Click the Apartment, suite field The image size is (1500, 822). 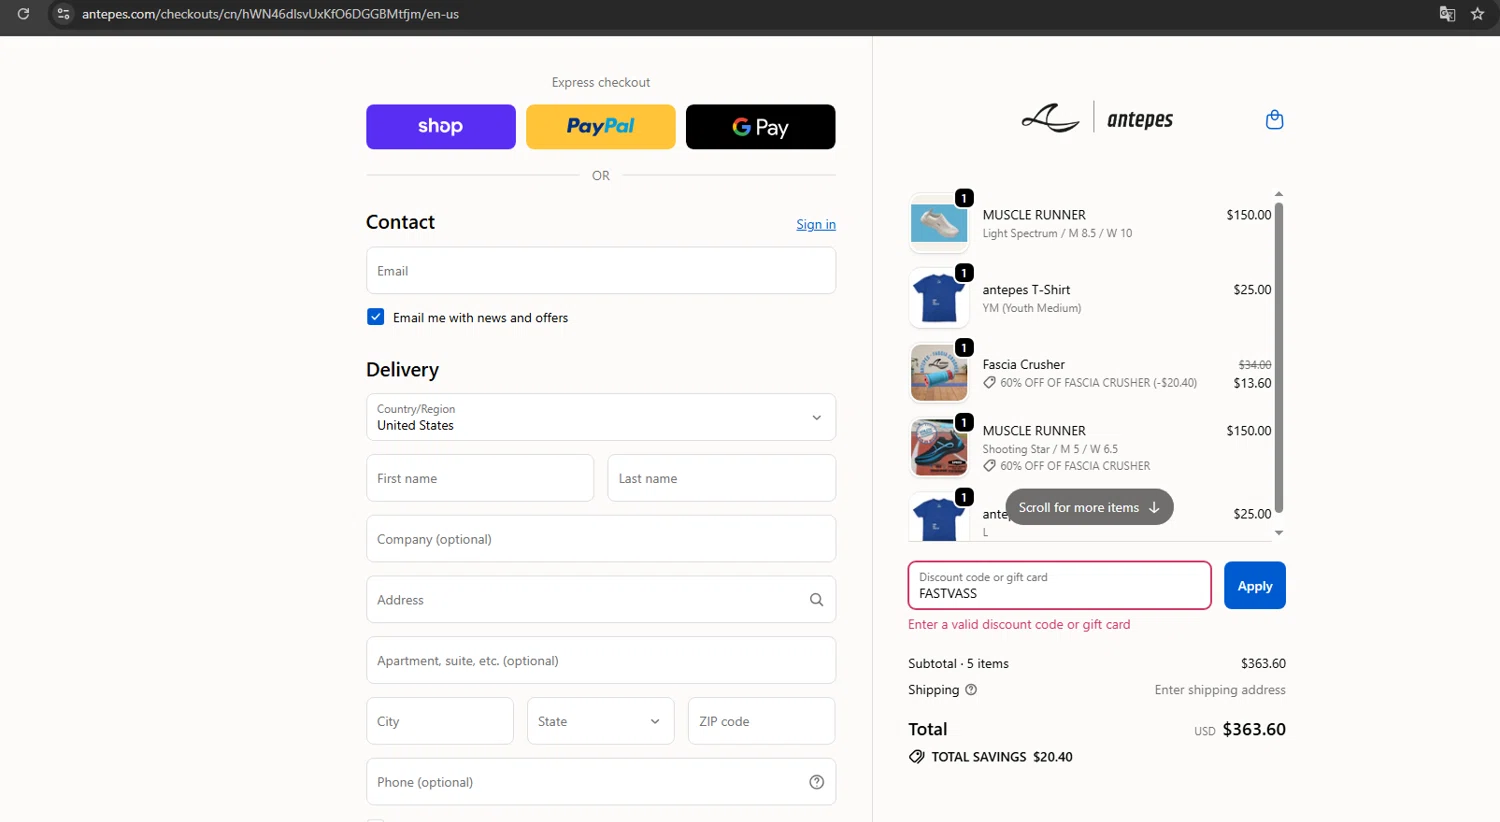point(601,661)
